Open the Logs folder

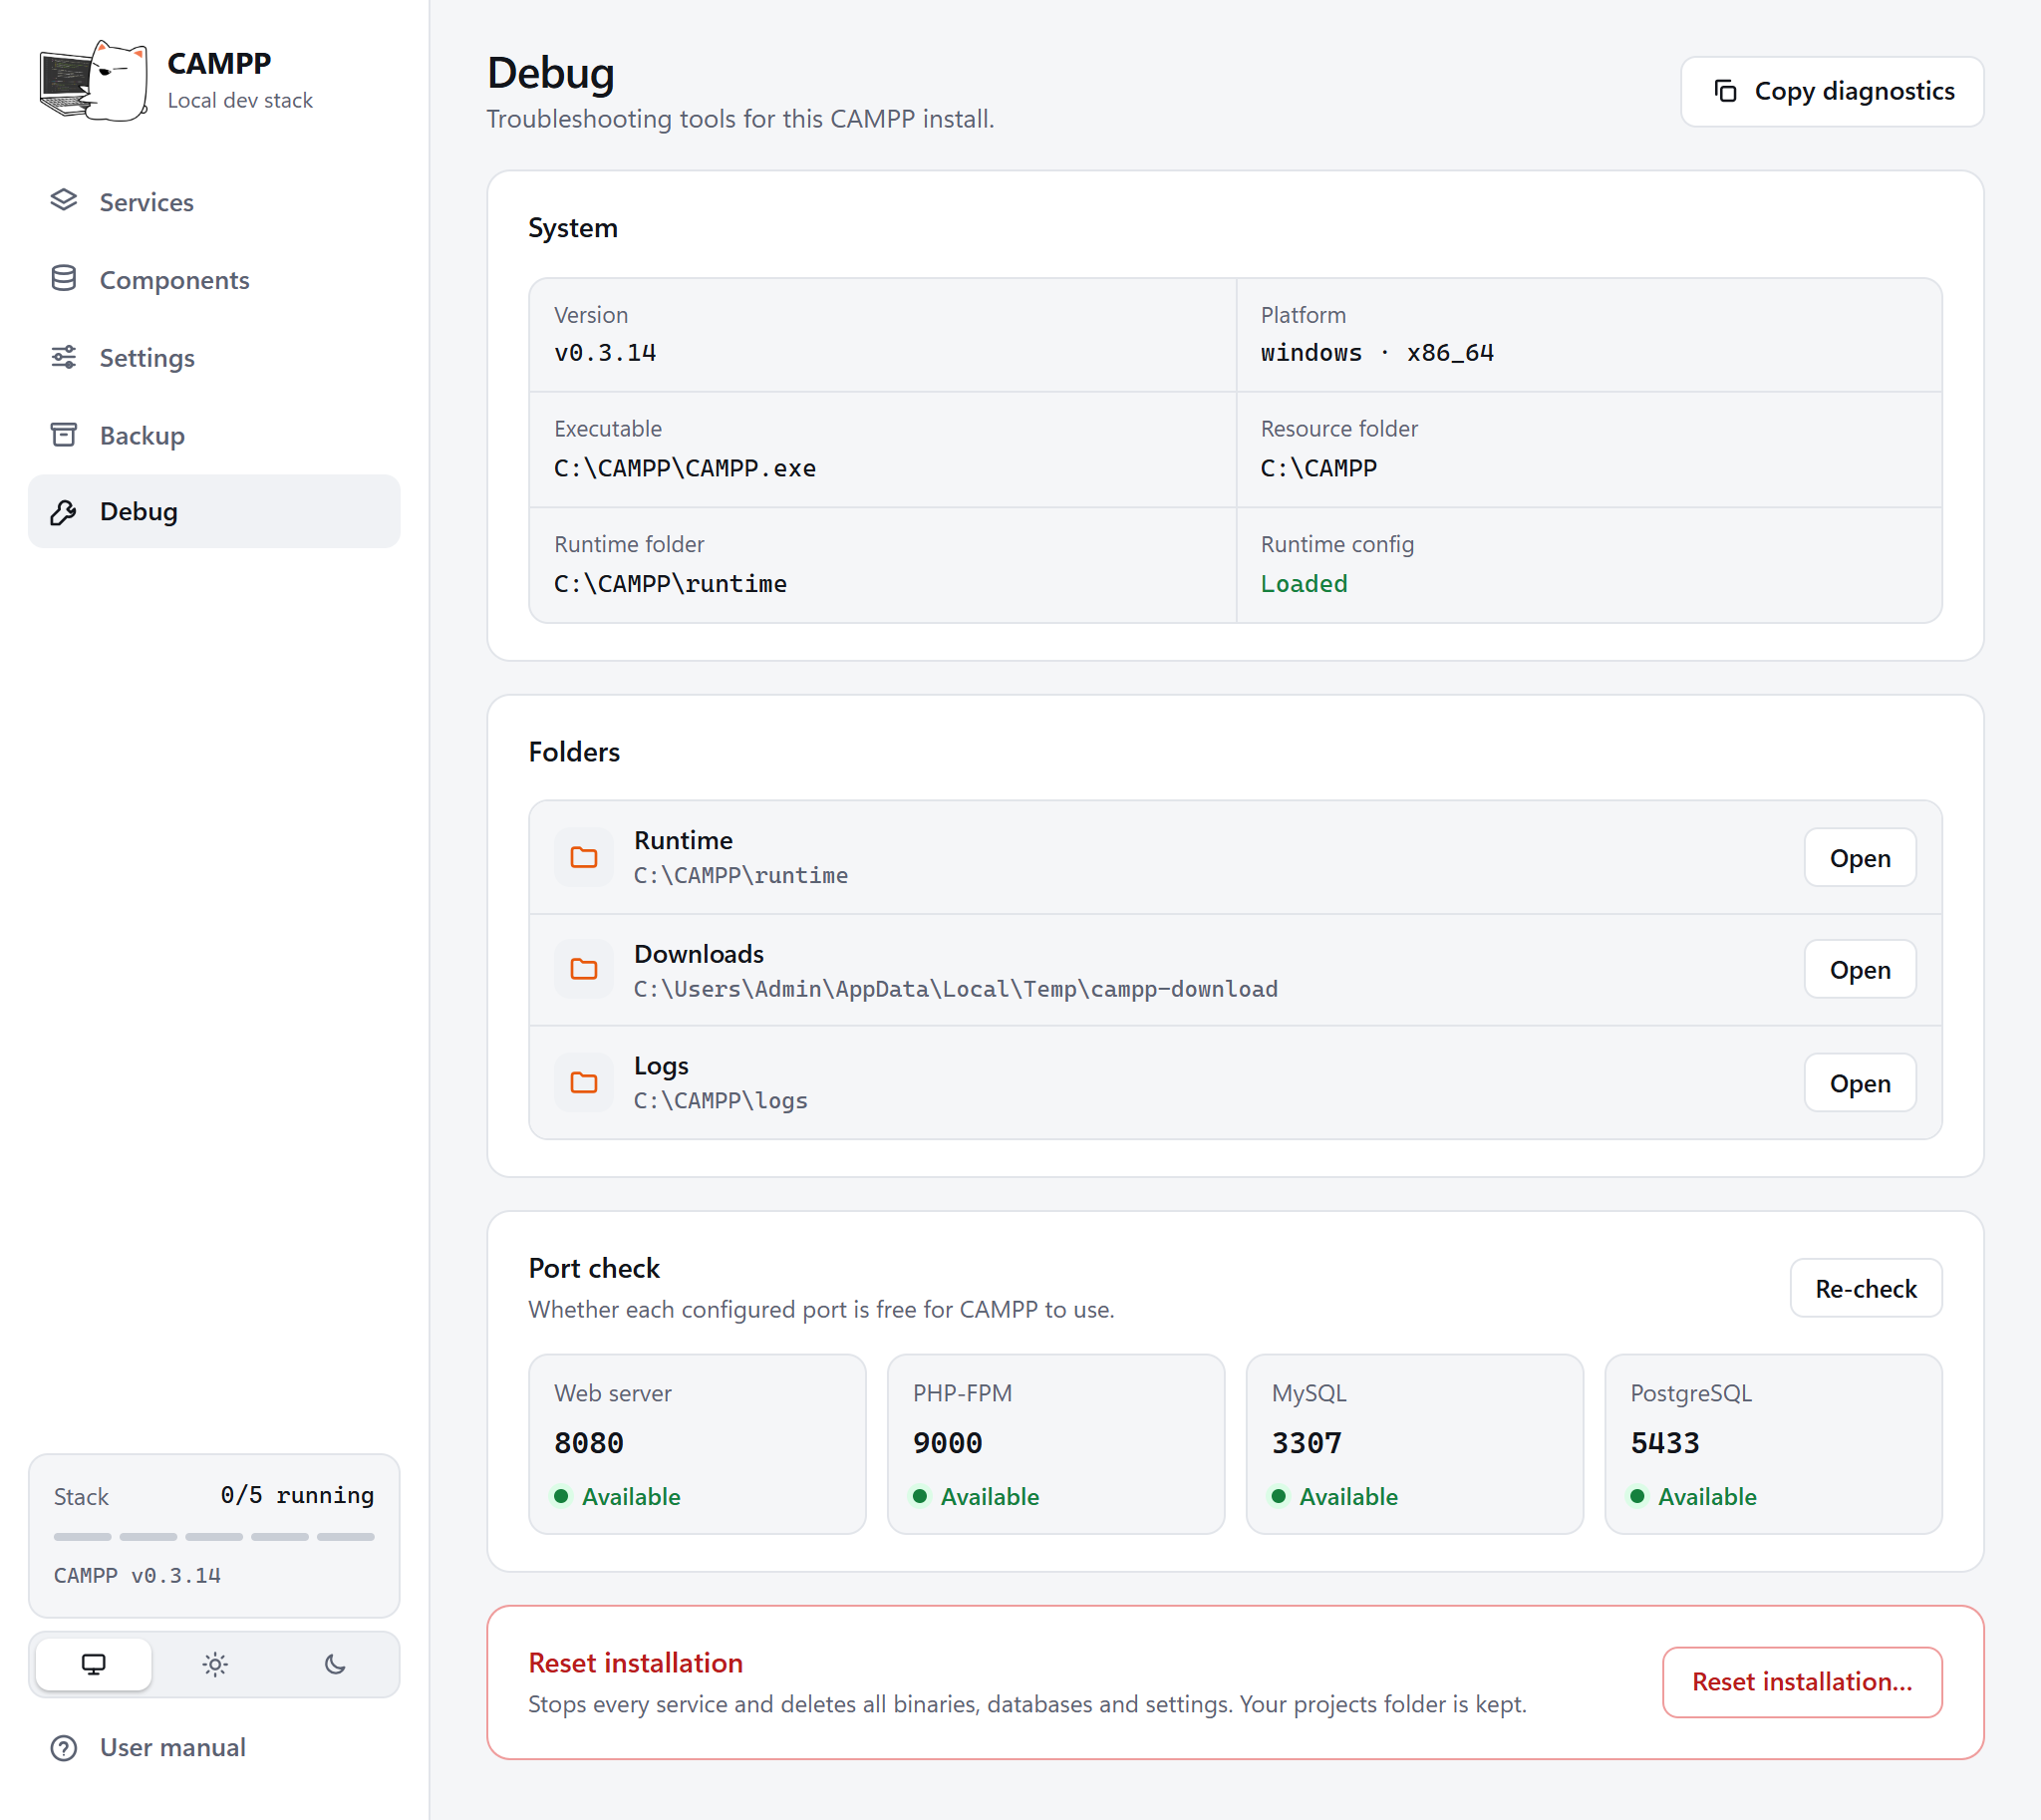[1860, 1083]
